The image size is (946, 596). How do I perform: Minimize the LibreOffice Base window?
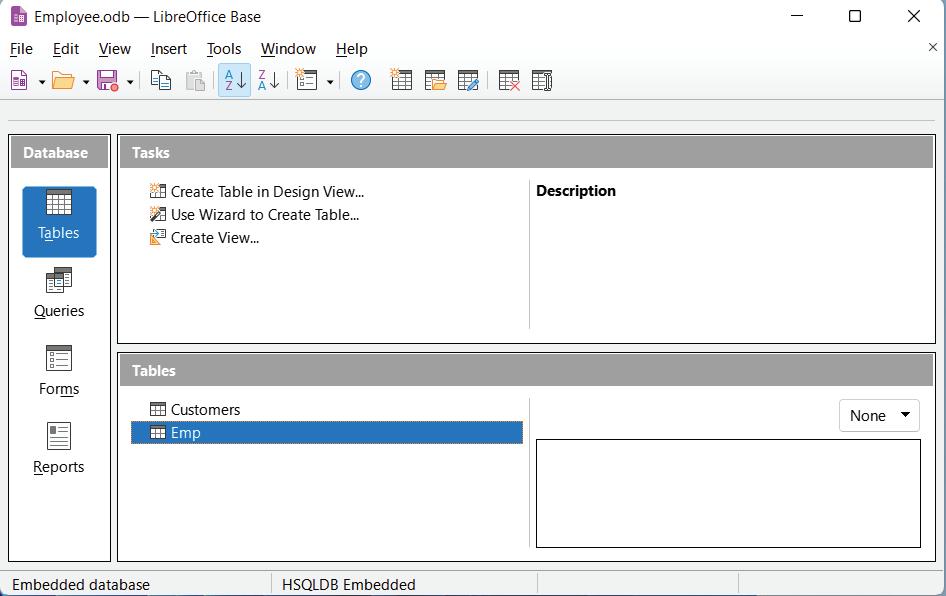coord(797,16)
